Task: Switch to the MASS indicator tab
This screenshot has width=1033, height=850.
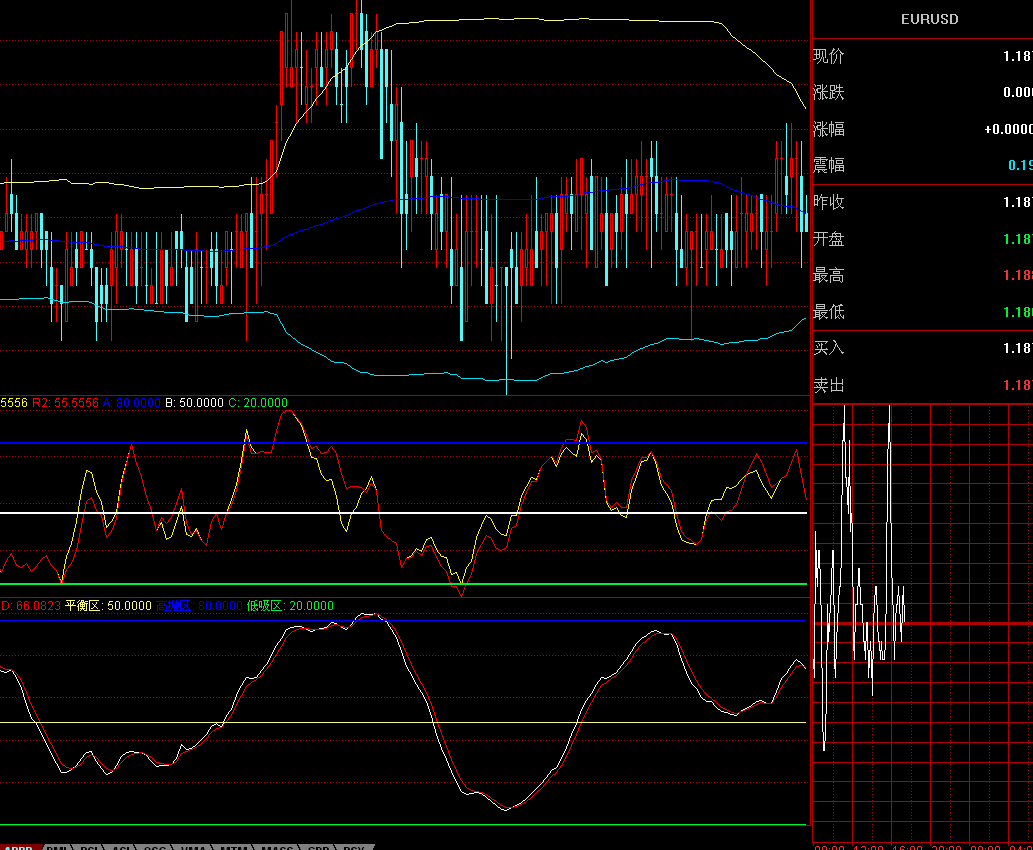Action: pyautogui.click(x=277, y=847)
